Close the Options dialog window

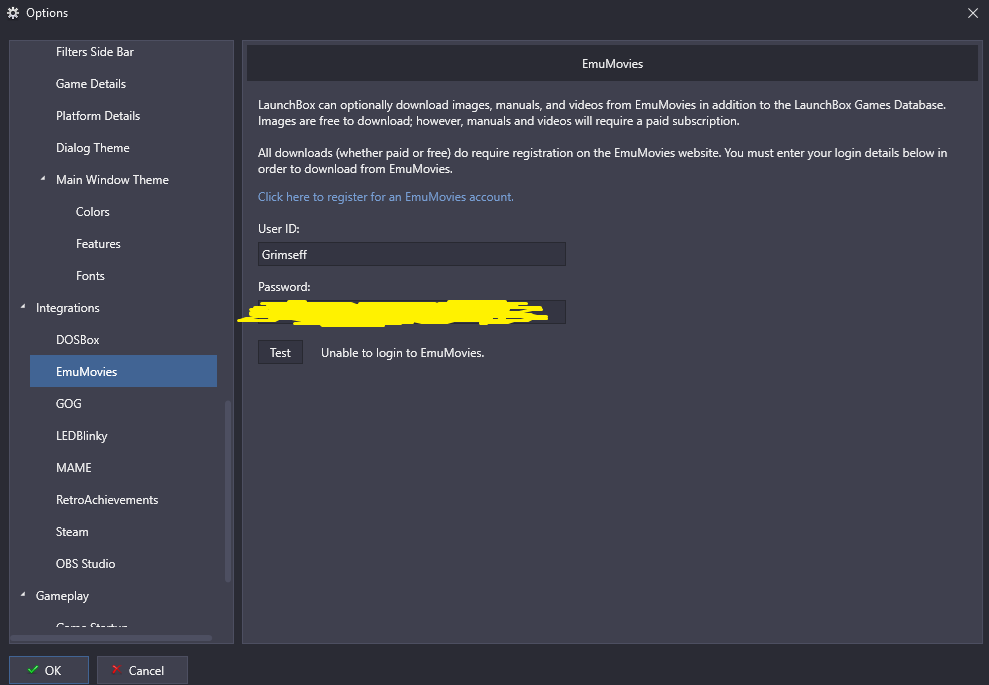click(973, 13)
